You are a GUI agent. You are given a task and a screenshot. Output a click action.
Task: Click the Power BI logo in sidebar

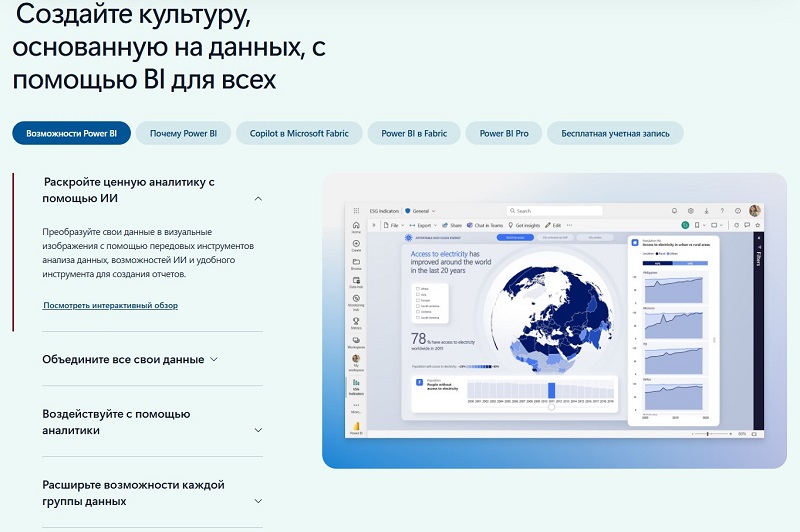pyautogui.click(x=356, y=427)
